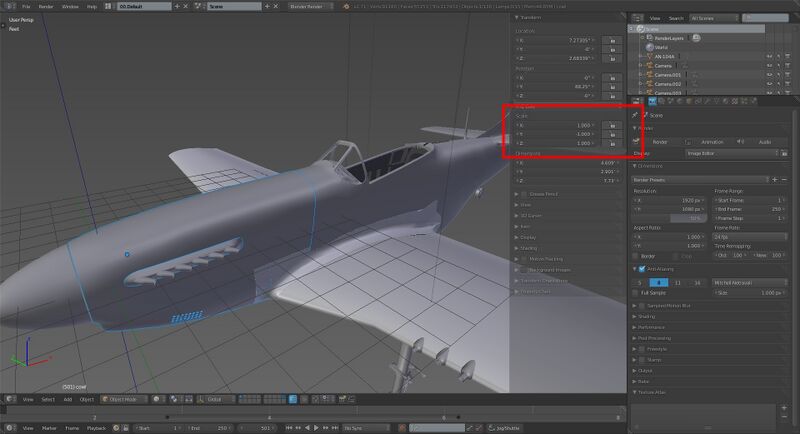Lock the Rotation Y transform value
800x434 pixels.
click(x=612, y=87)
